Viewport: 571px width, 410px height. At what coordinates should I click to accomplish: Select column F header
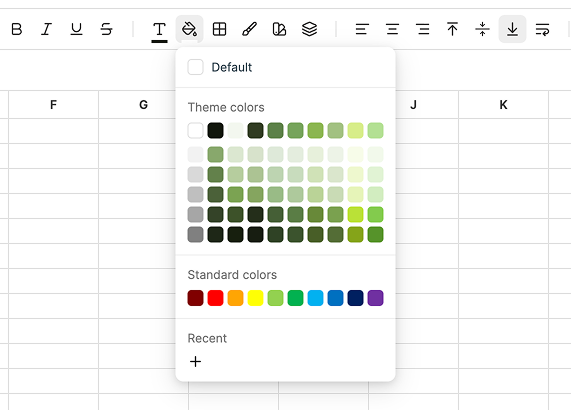click(x=54, y=105)
